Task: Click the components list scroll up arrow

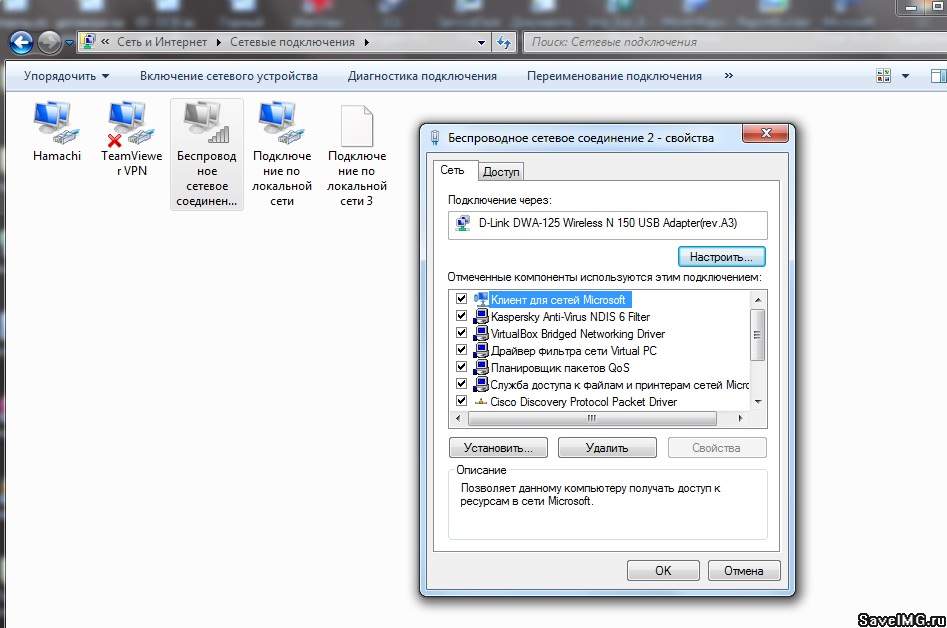Action: (758, 300)
